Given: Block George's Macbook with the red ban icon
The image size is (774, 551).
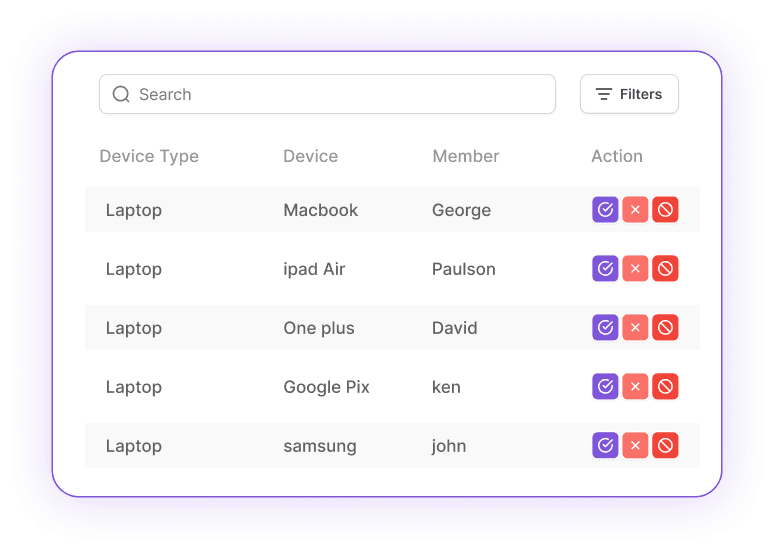Looking at the screenshot, I should tap(665, 210).
